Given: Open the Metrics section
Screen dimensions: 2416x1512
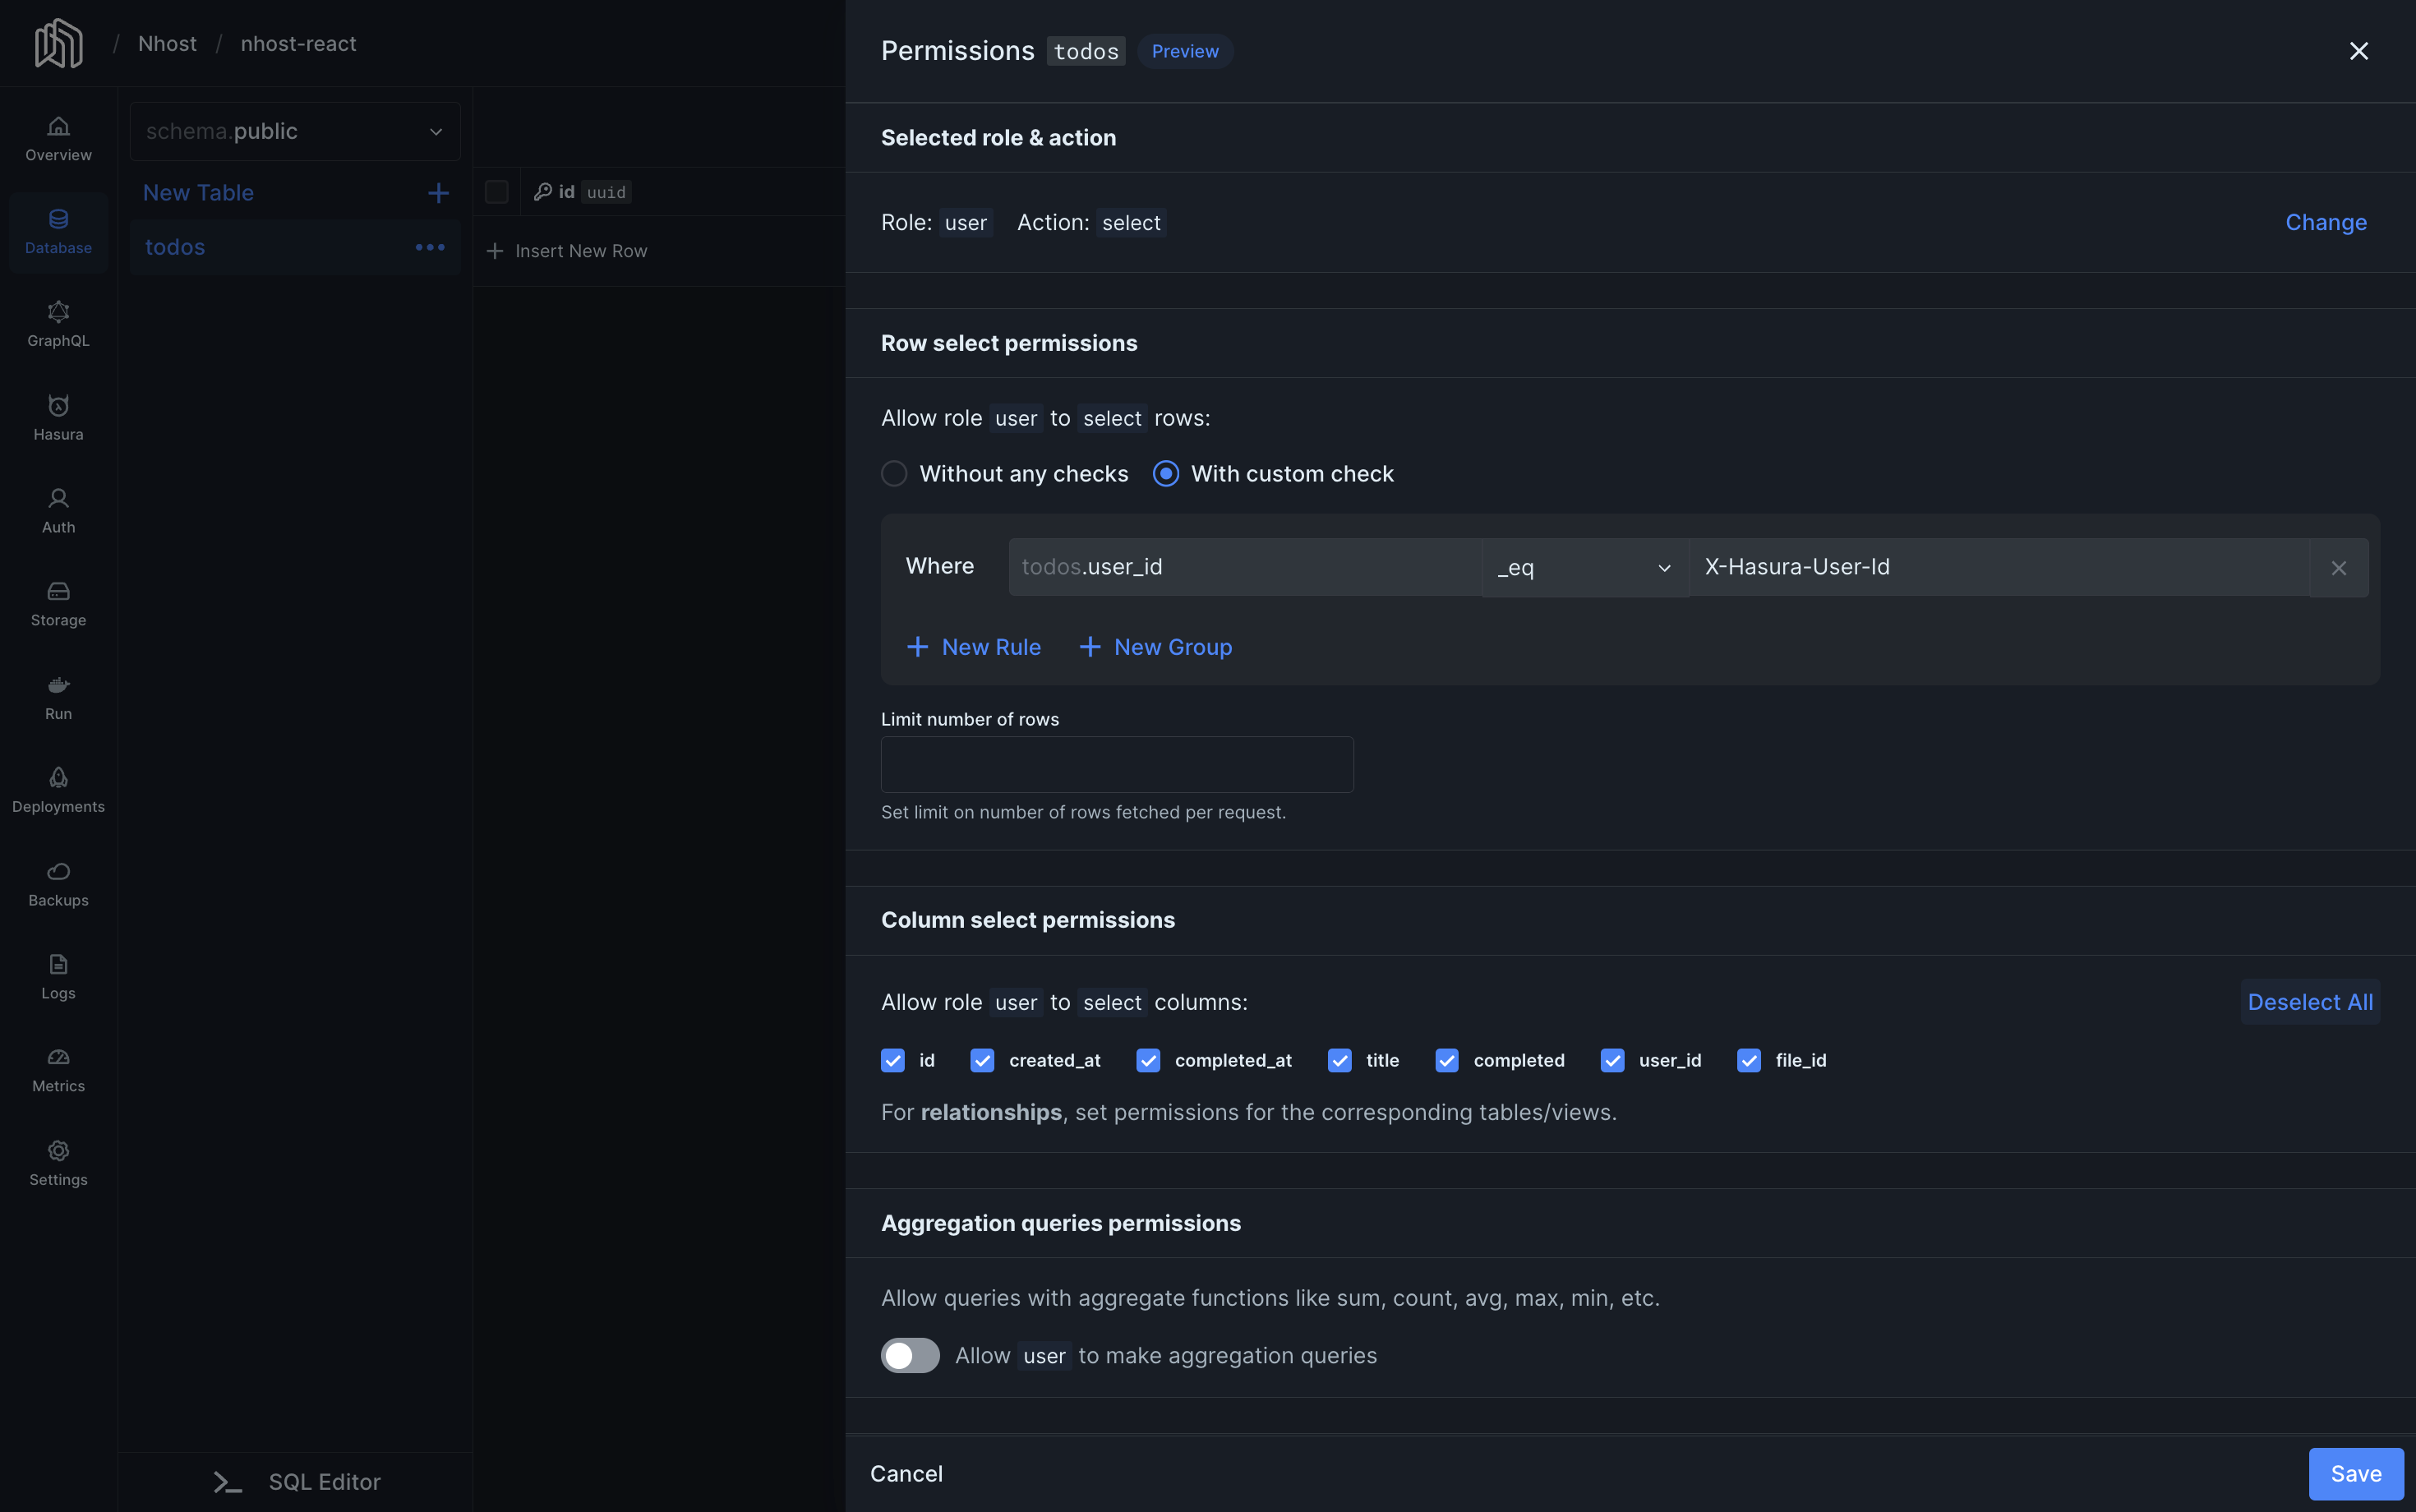Looking at the screenshot, I should [57, 1069].
